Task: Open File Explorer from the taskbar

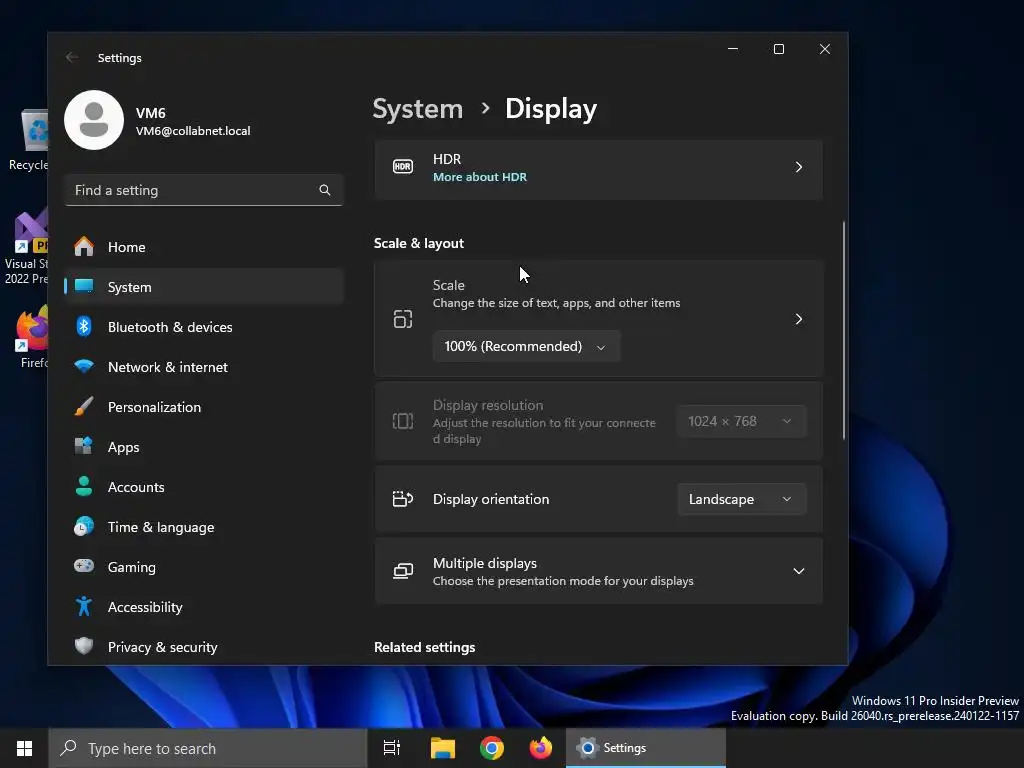Action: [443, 748]
